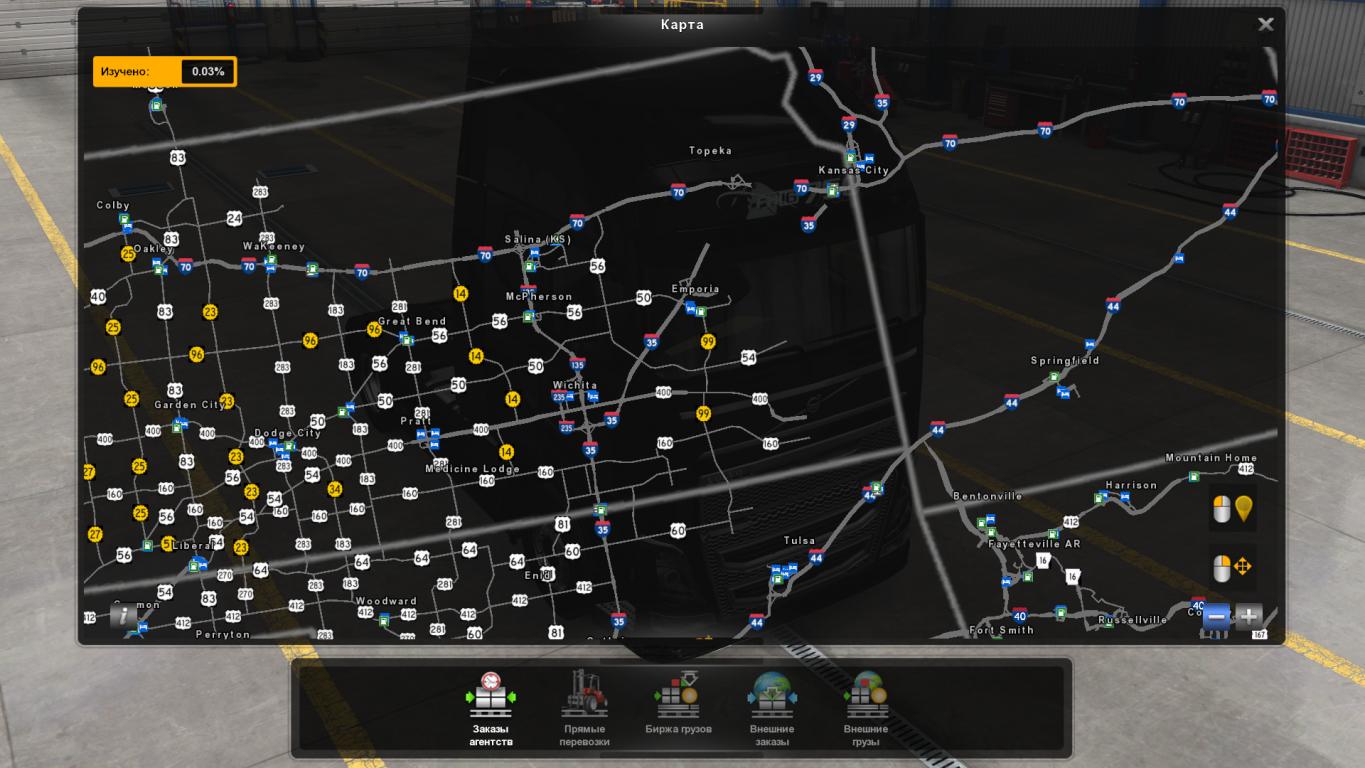Click the rest stop icon near Harrison
Viewport: 1365px width, 768px height.
click(1124, 496)
